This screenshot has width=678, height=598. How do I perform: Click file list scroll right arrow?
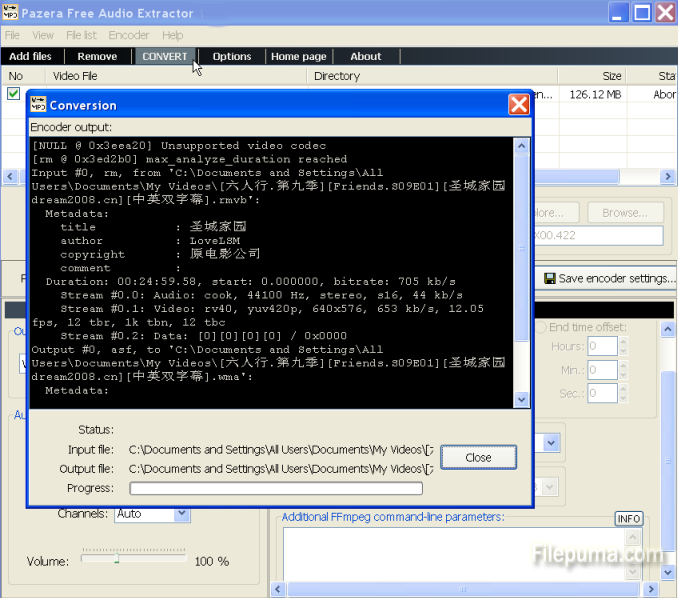click(x=668, y=176)
